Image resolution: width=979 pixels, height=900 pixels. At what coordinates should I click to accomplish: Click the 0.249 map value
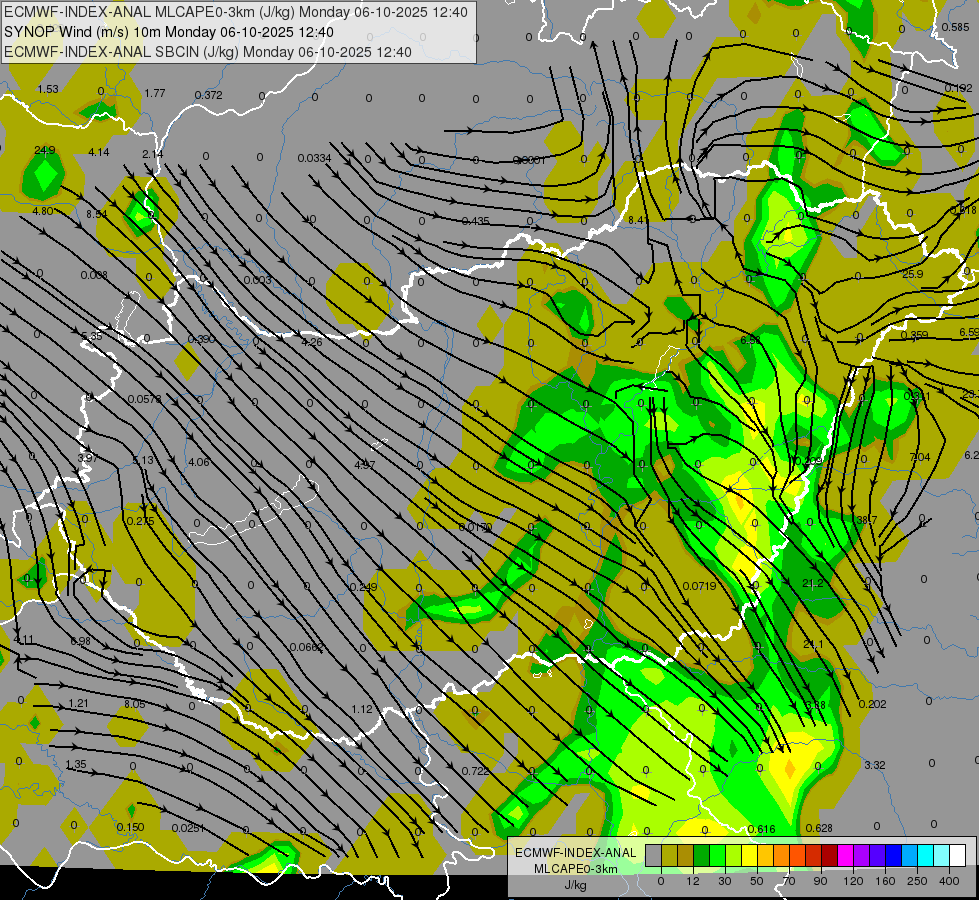point(363,587)
